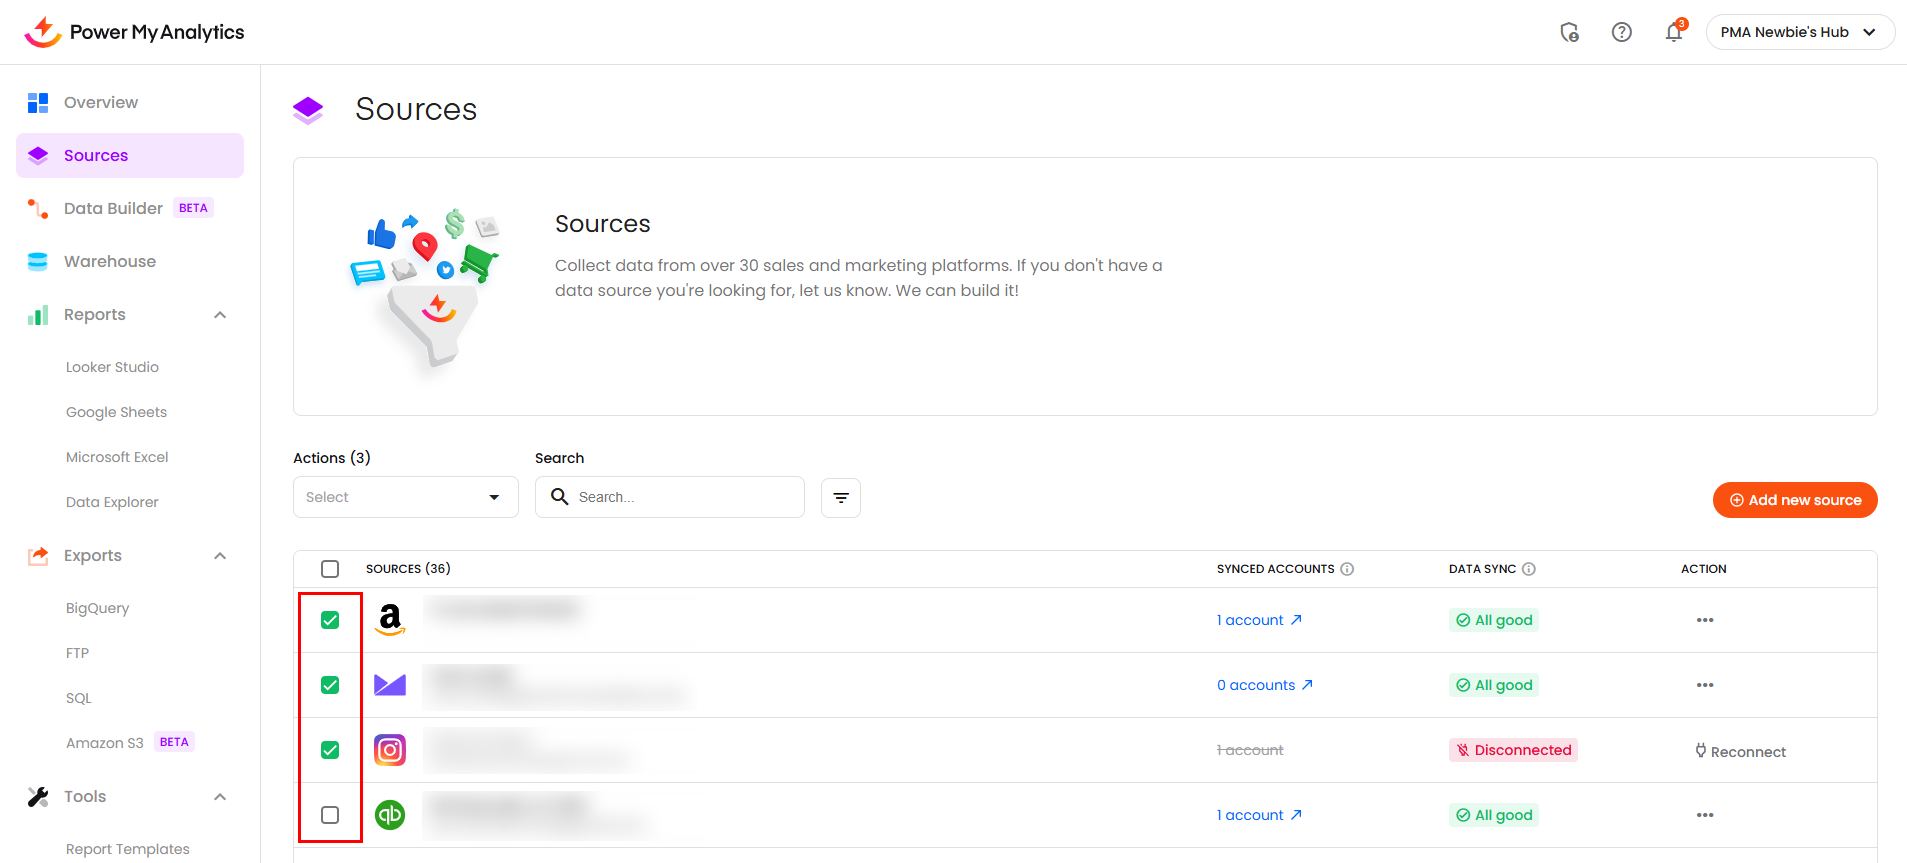1907x863 pixels.
Task: Collapse the Reports sidebar section
Action: tap(220, 315)
